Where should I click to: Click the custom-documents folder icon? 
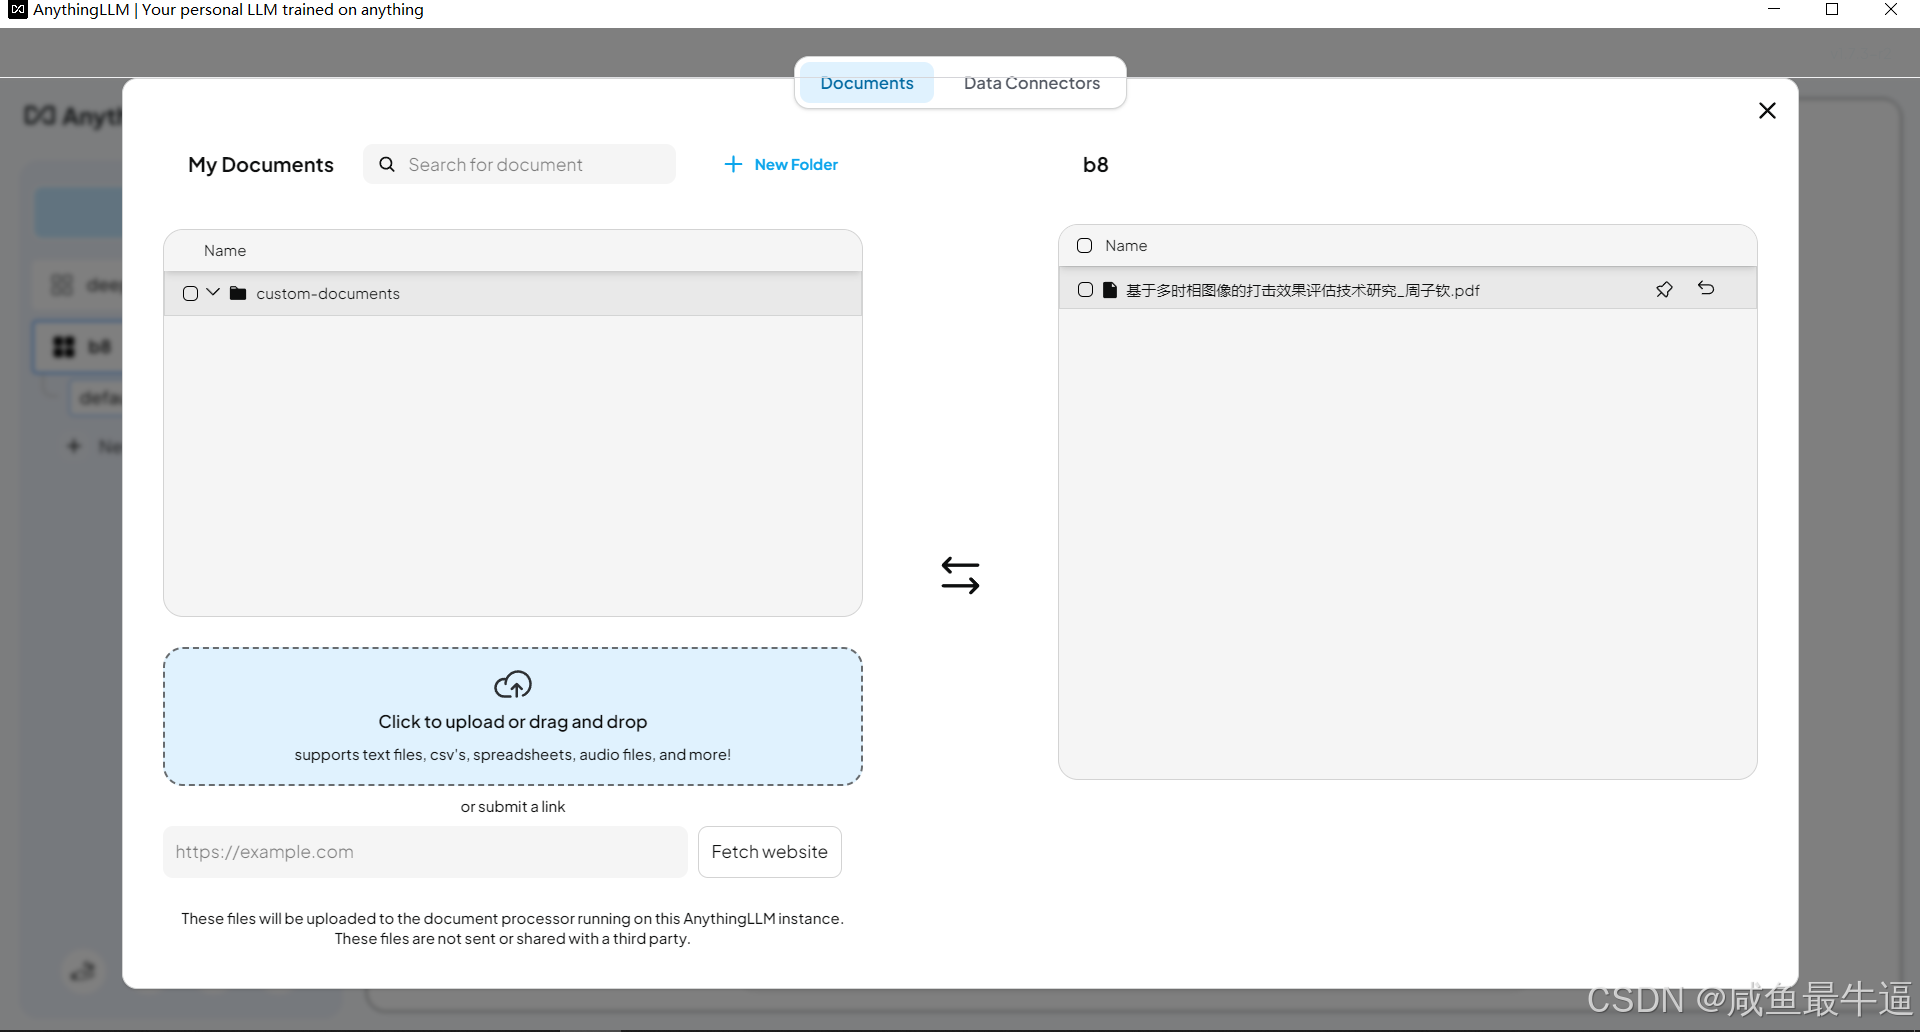[x=238, y=293]
